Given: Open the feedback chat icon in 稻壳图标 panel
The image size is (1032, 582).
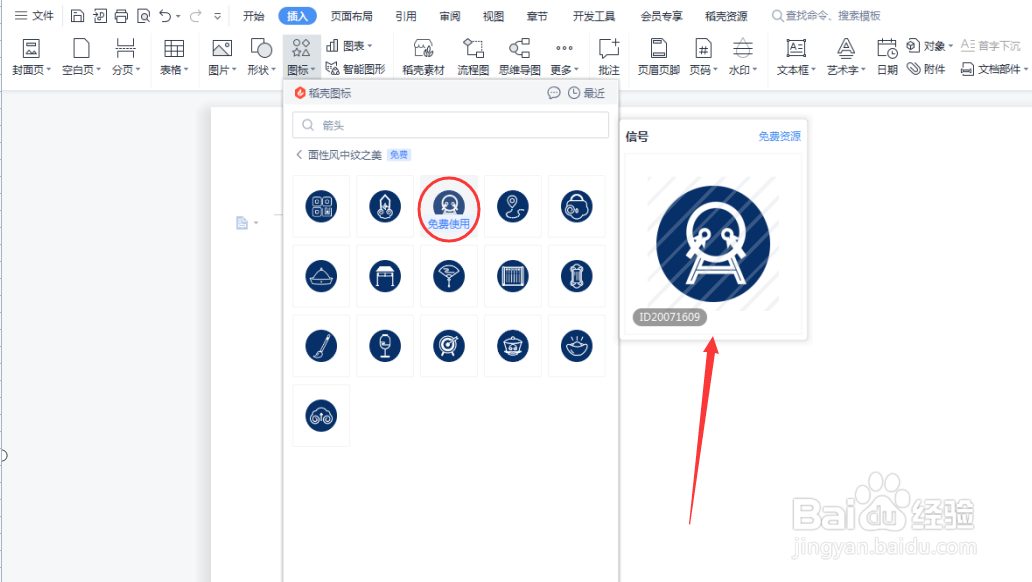Looking at the screenshot, I should 554,93.
